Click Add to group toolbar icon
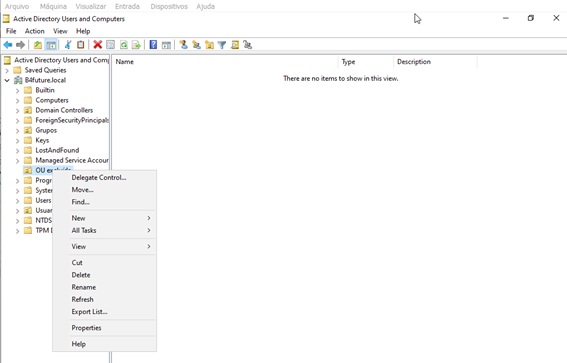This screenshot has height=363, width=567. click(248, 45)
